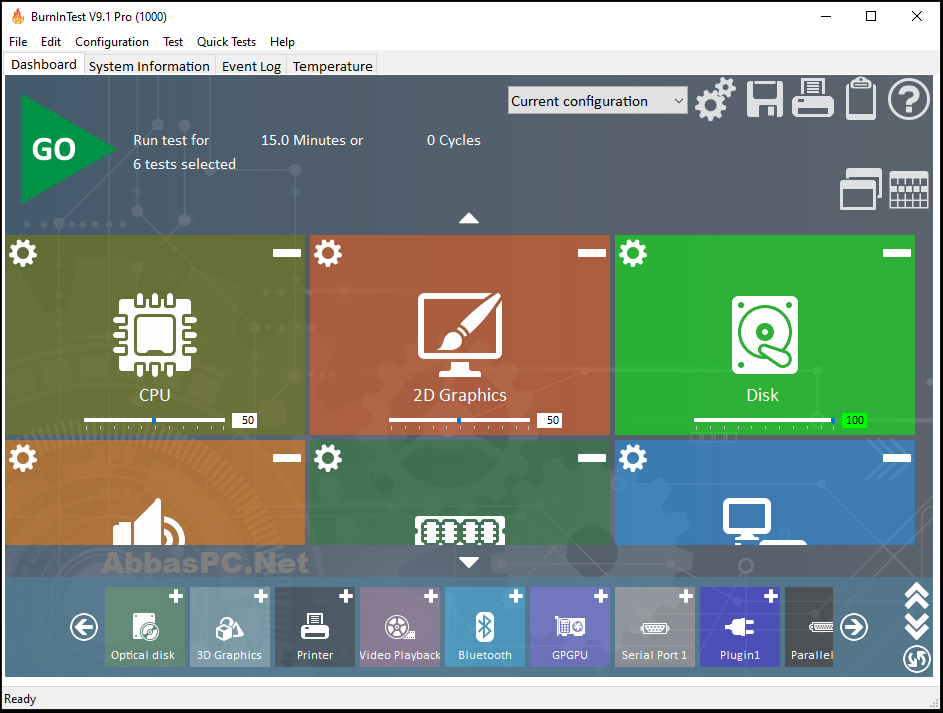Collapse header with up triangle arrow

tap(469, 218)
